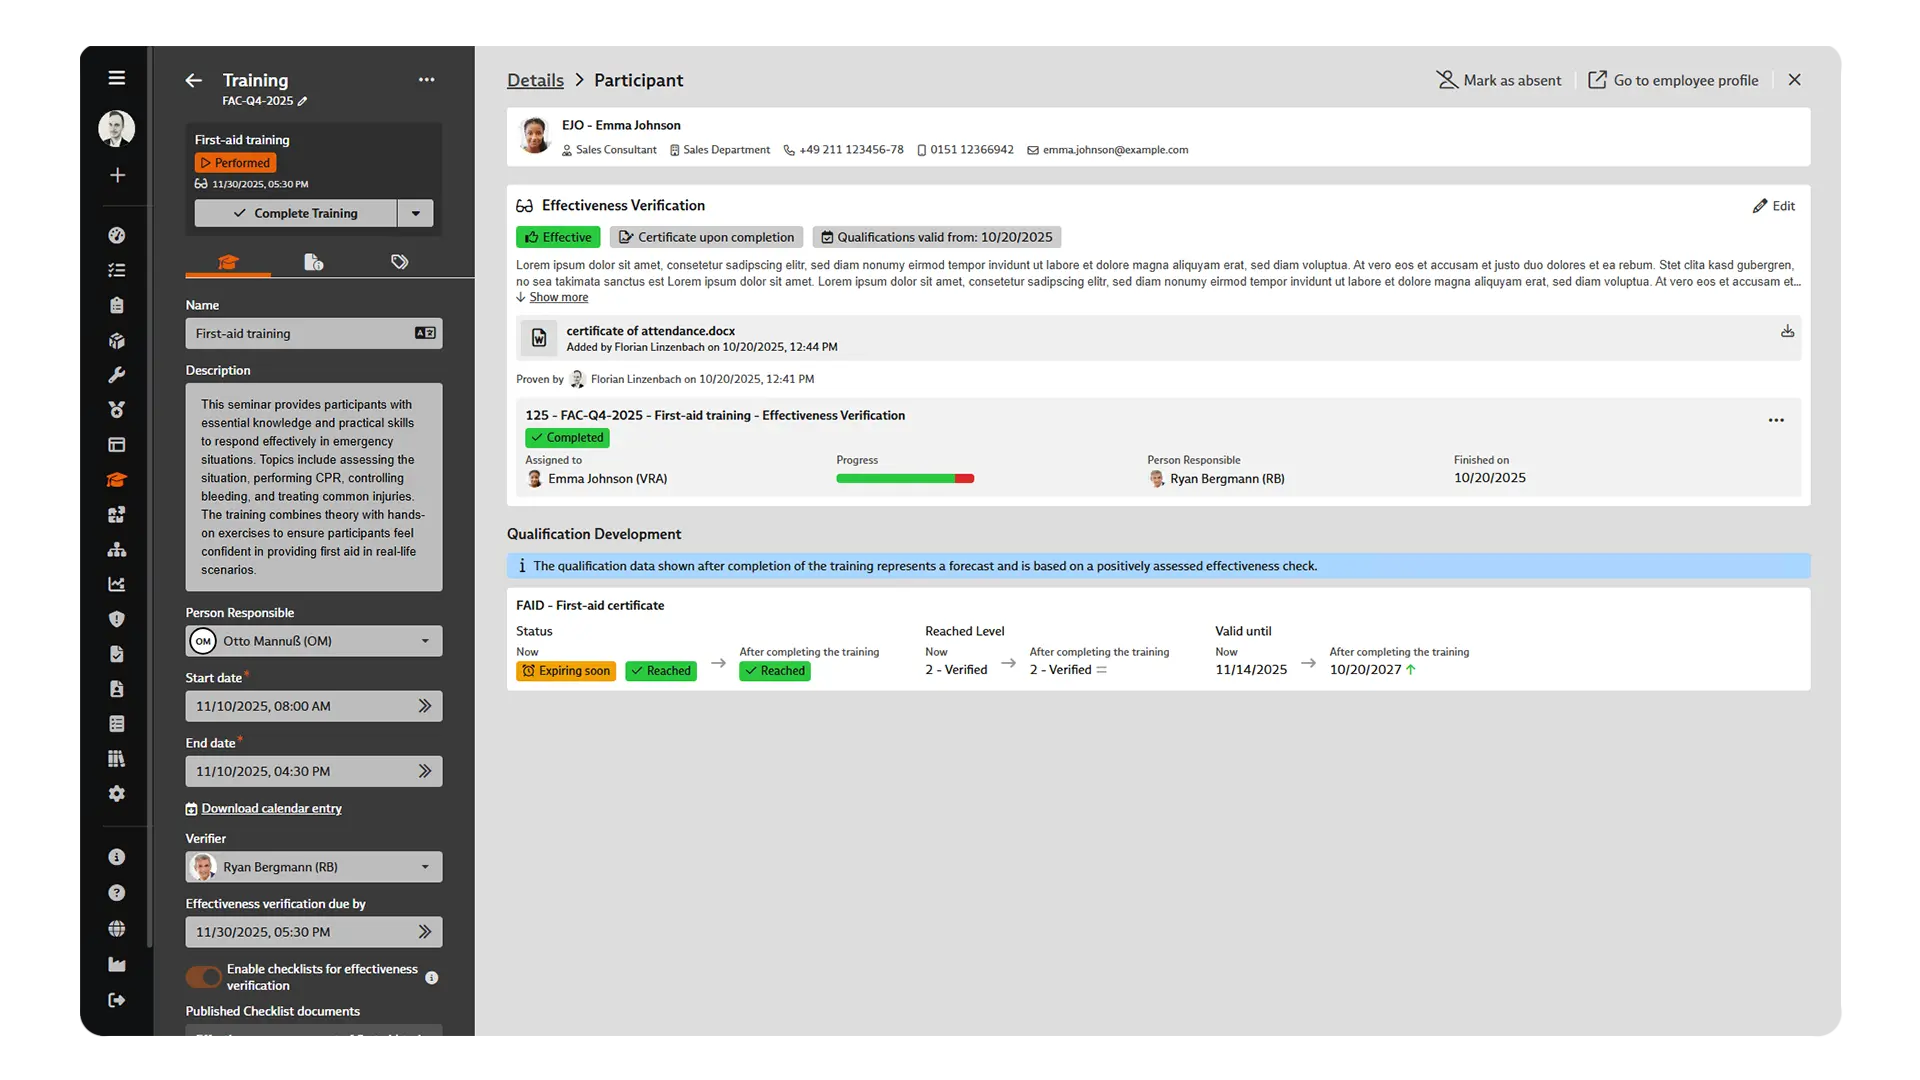This screenshot has width=1920, height=1080.
Task: Select the analytics chart icon in sidebar
Action: point(117,584)
